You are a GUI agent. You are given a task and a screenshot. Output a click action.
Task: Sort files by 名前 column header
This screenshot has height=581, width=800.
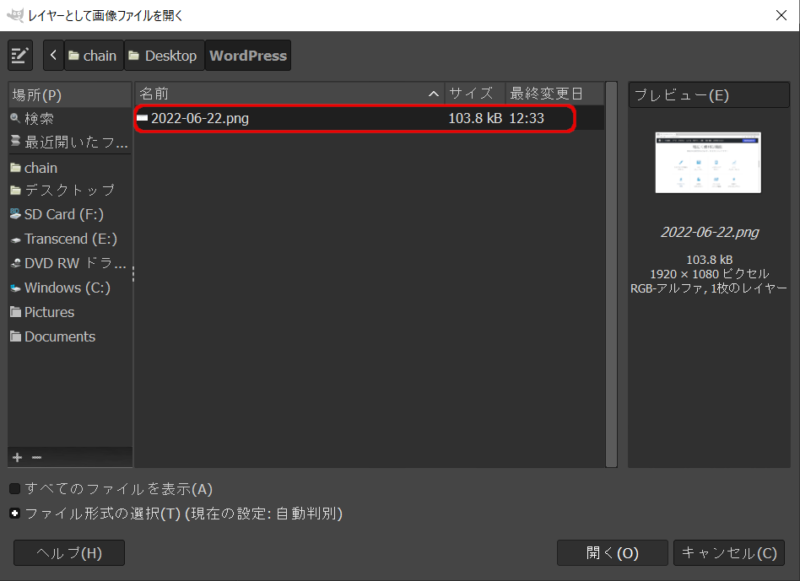coord(290,94)
